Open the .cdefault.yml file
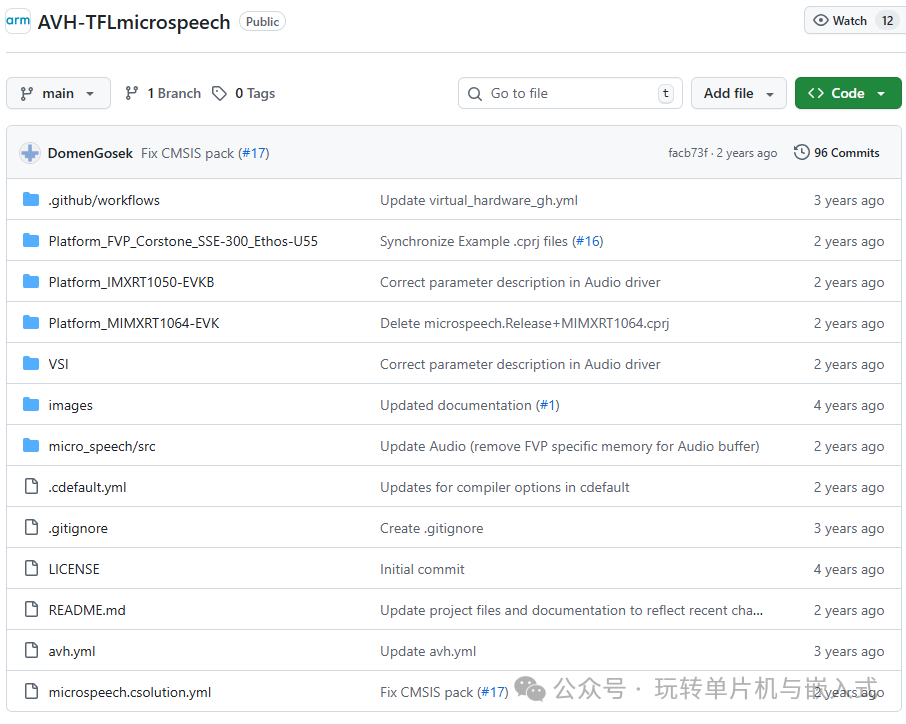 click(x=87, y=488)
